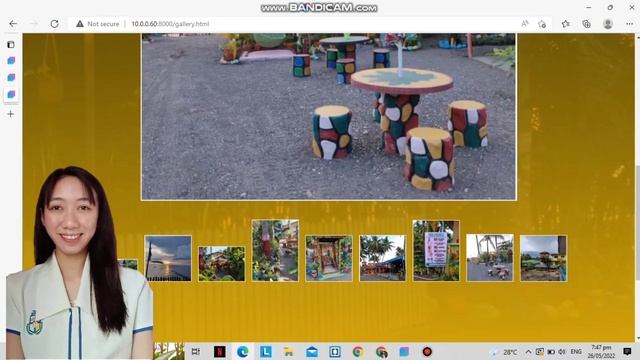The height and width of the screenshot is (360, 640).
Task: Check the battery status icon
Action: coord(551,352)
